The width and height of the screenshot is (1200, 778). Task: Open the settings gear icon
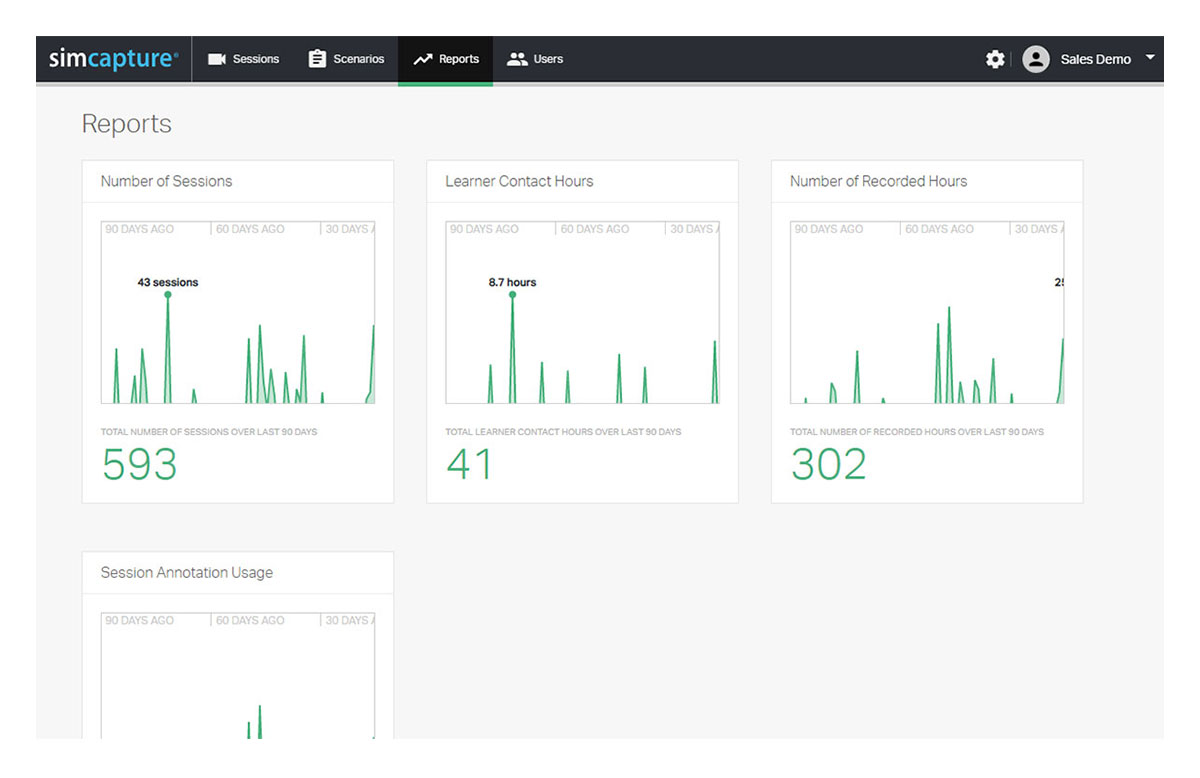coord(995,59)
